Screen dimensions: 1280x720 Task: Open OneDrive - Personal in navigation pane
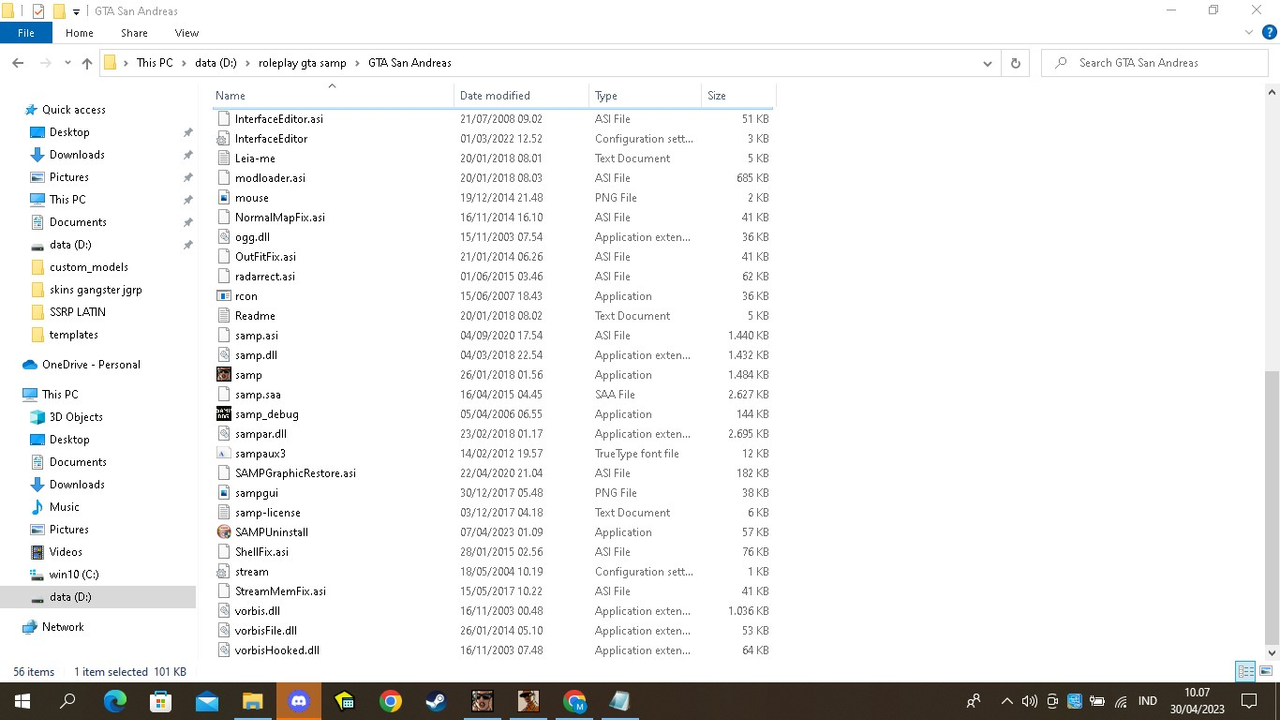(x=91, y=365)
